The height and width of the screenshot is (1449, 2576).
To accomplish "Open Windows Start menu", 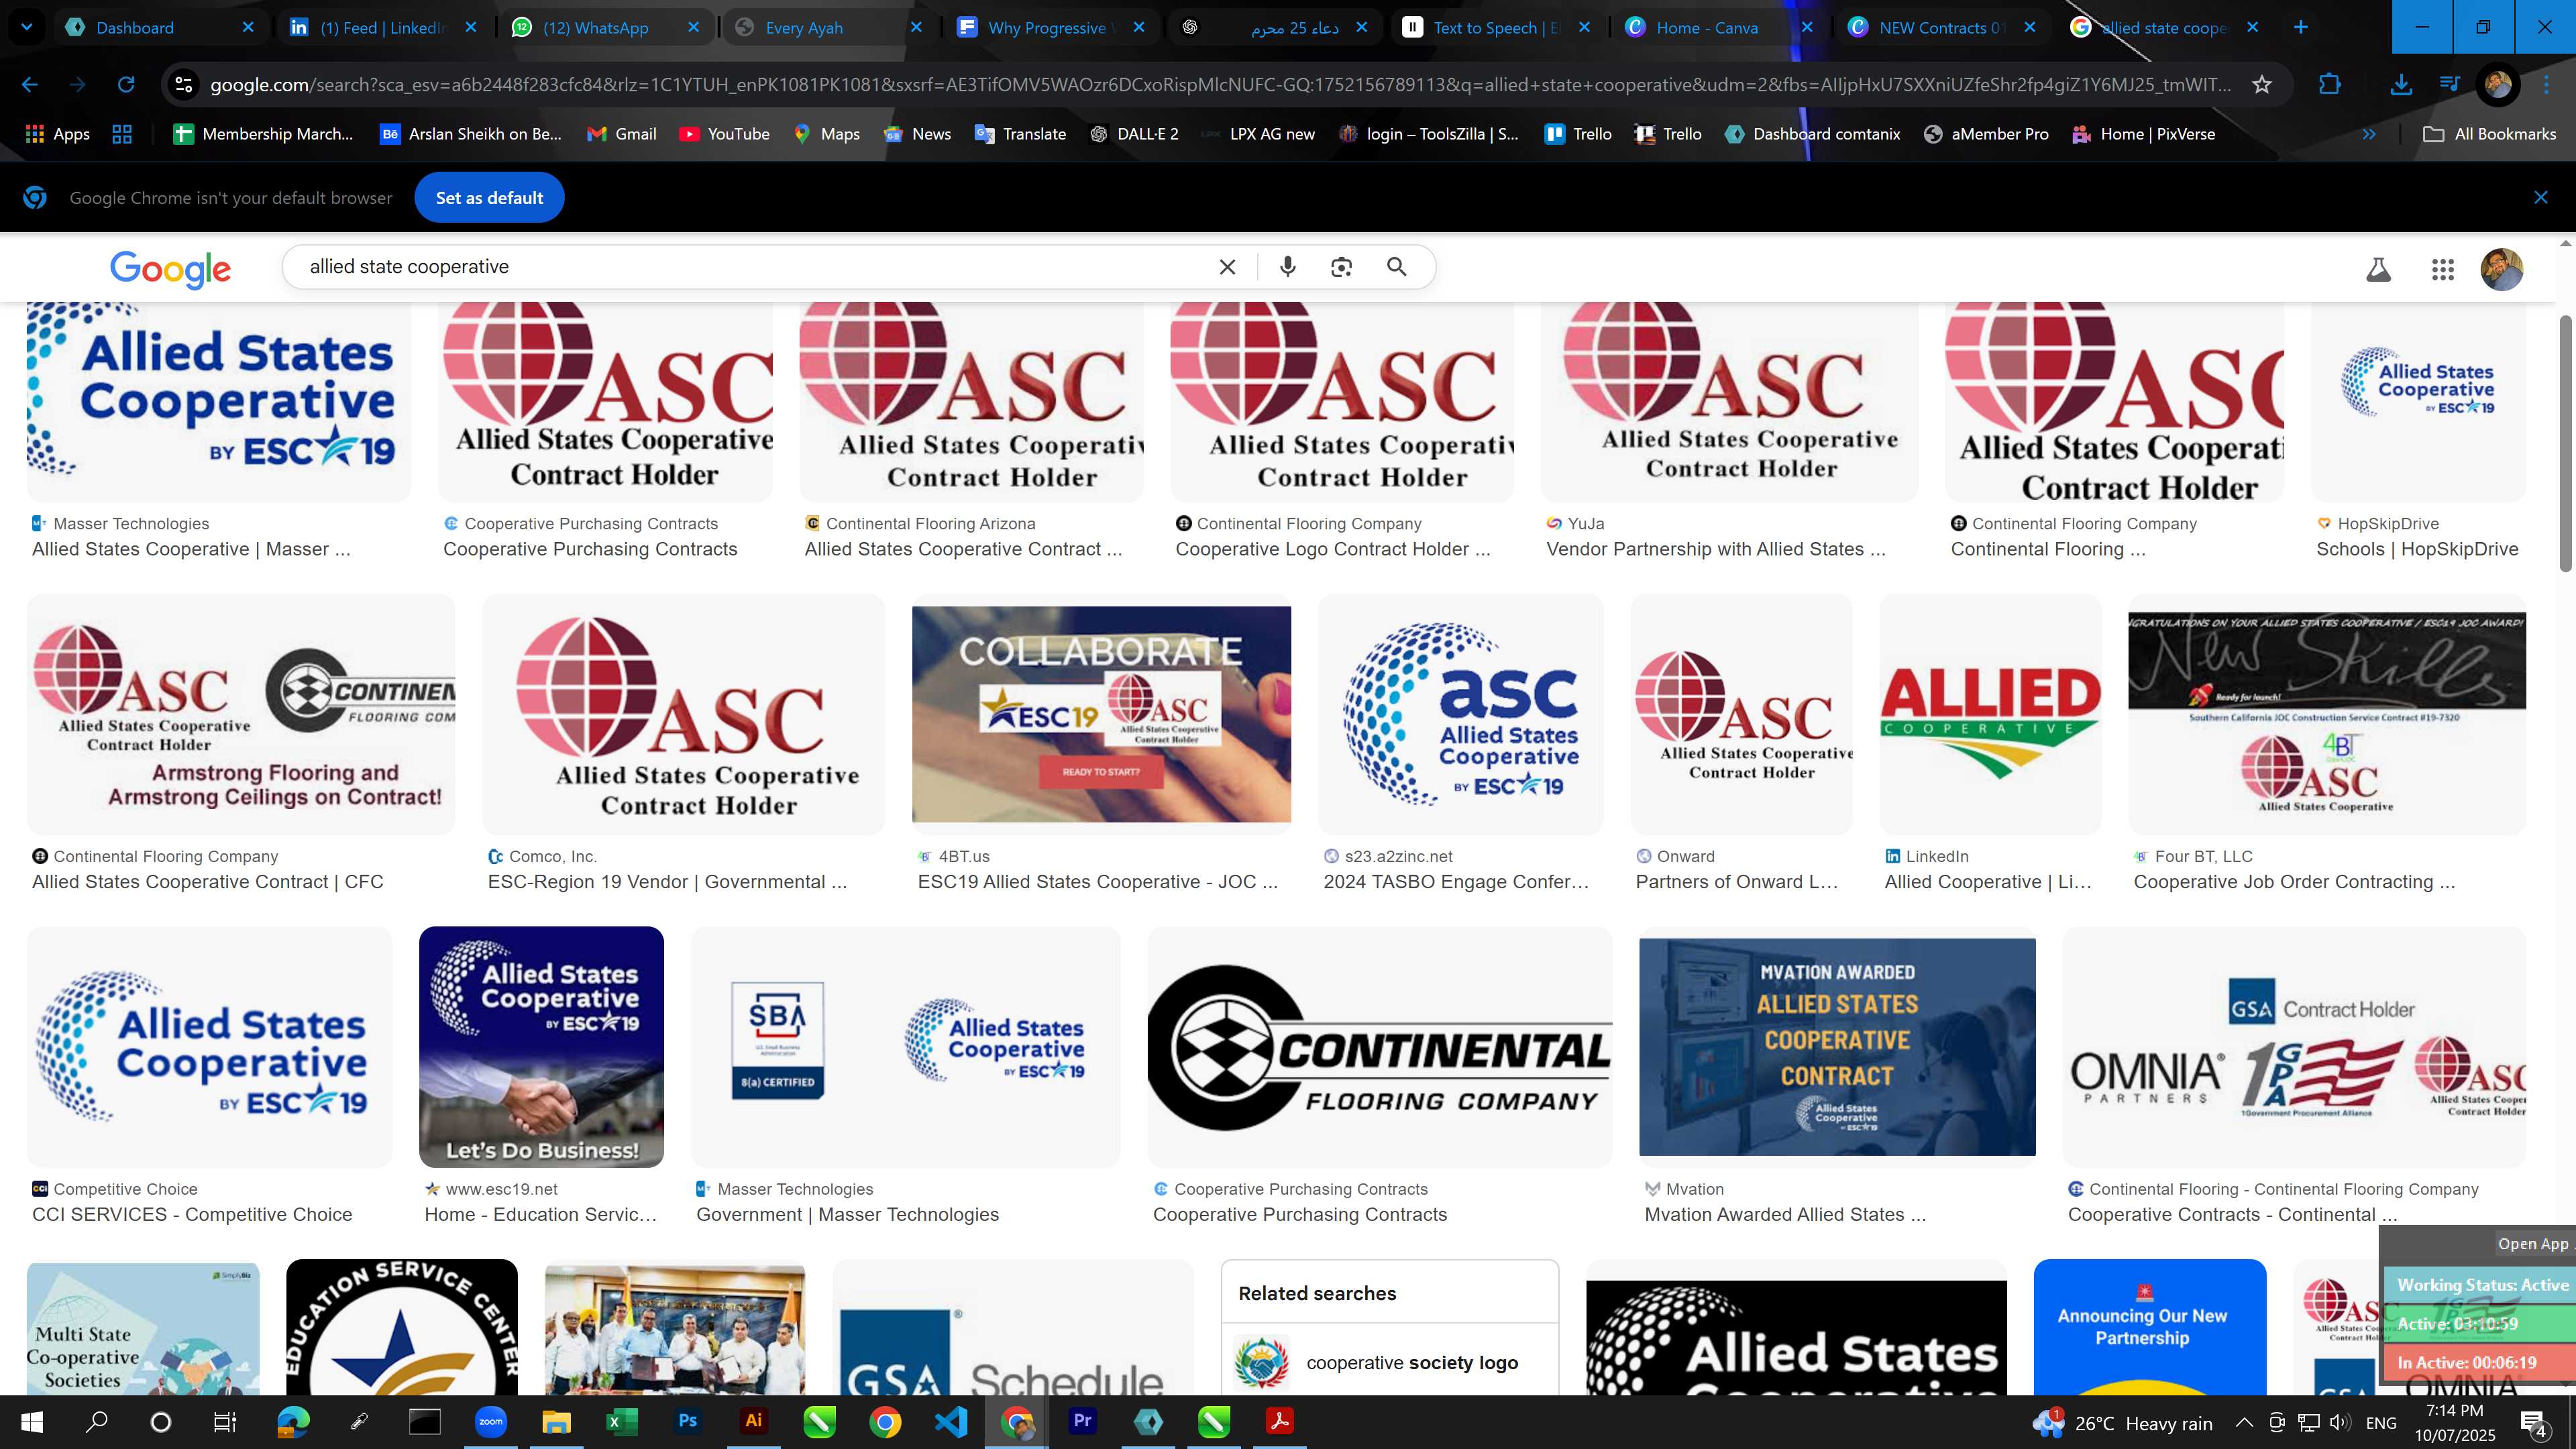I will click(x=32, y=1422).
